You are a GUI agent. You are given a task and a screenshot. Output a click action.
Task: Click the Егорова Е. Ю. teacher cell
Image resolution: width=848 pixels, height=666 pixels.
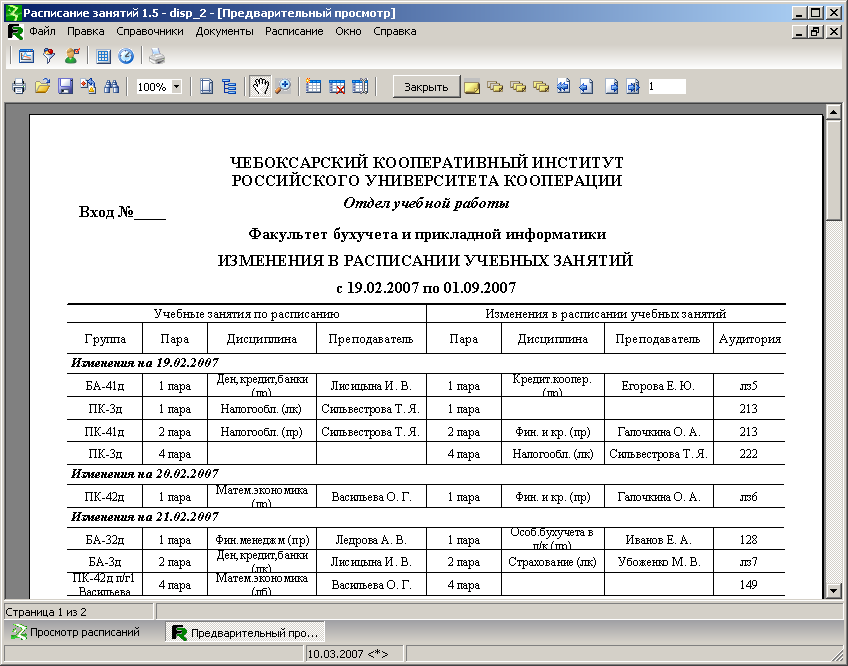[x=658, y=386]
